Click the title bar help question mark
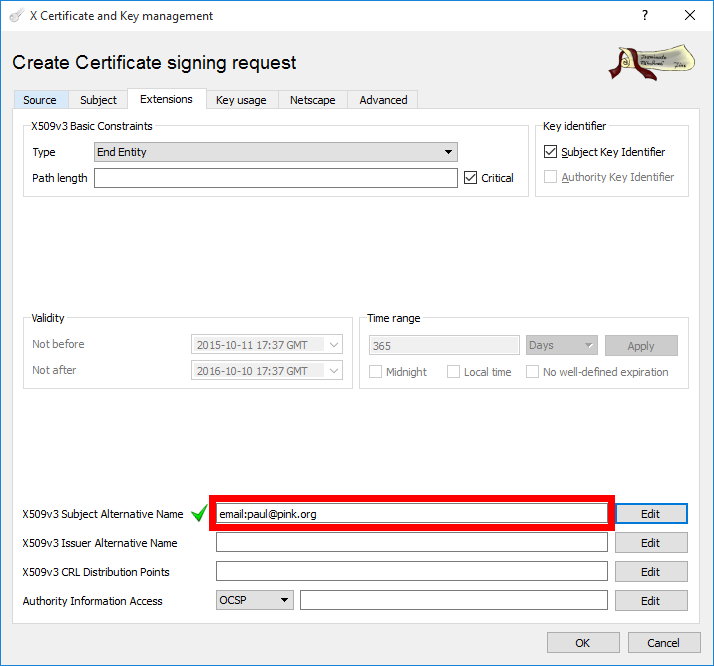Screen dimensions: 714x666 click(644, 16)
